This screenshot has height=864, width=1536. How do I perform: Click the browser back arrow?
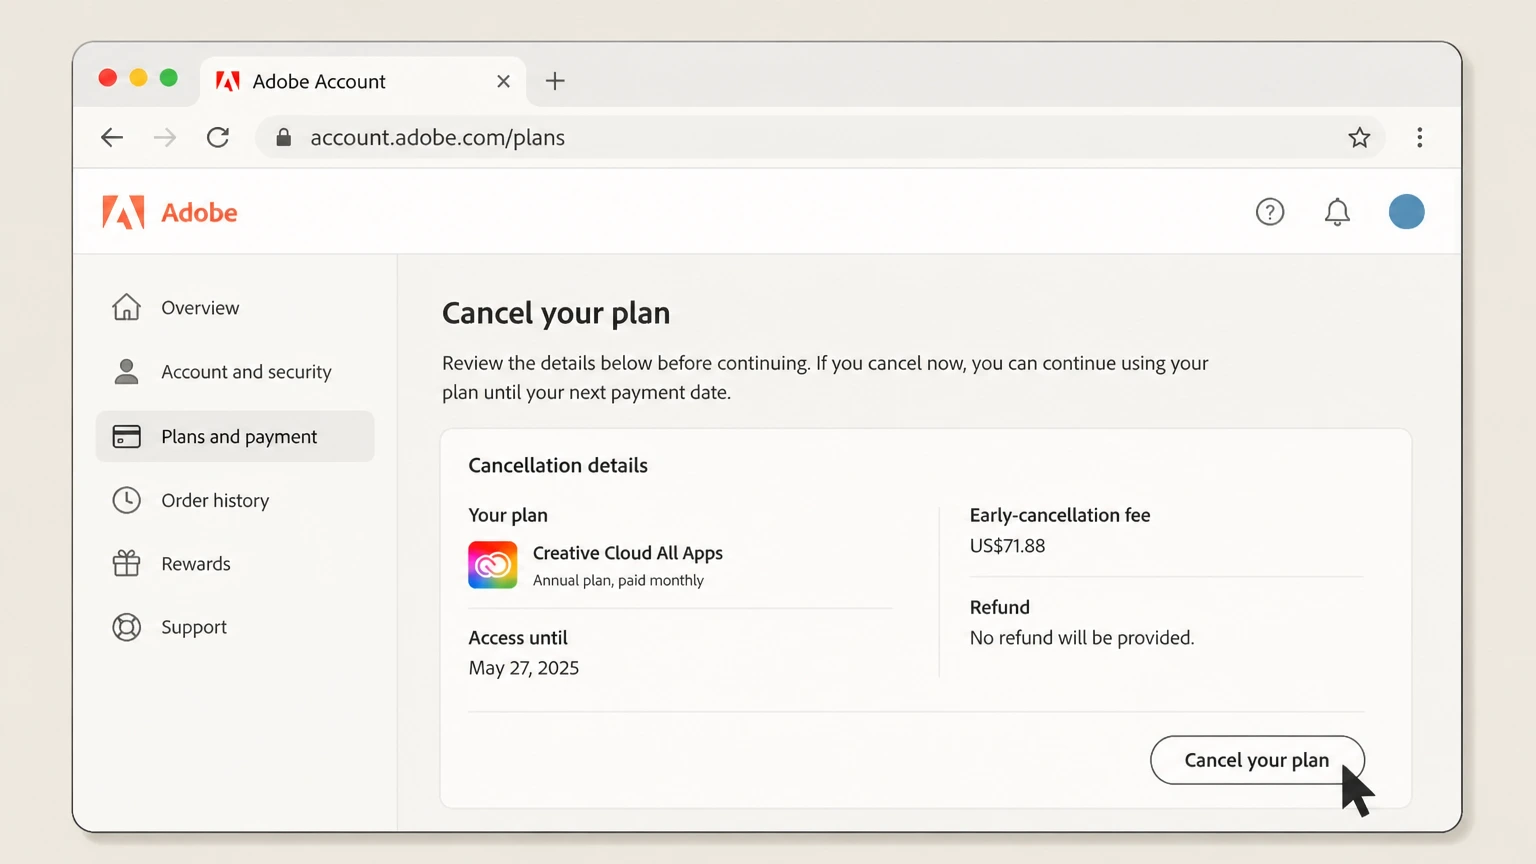(x=112, y=137)
